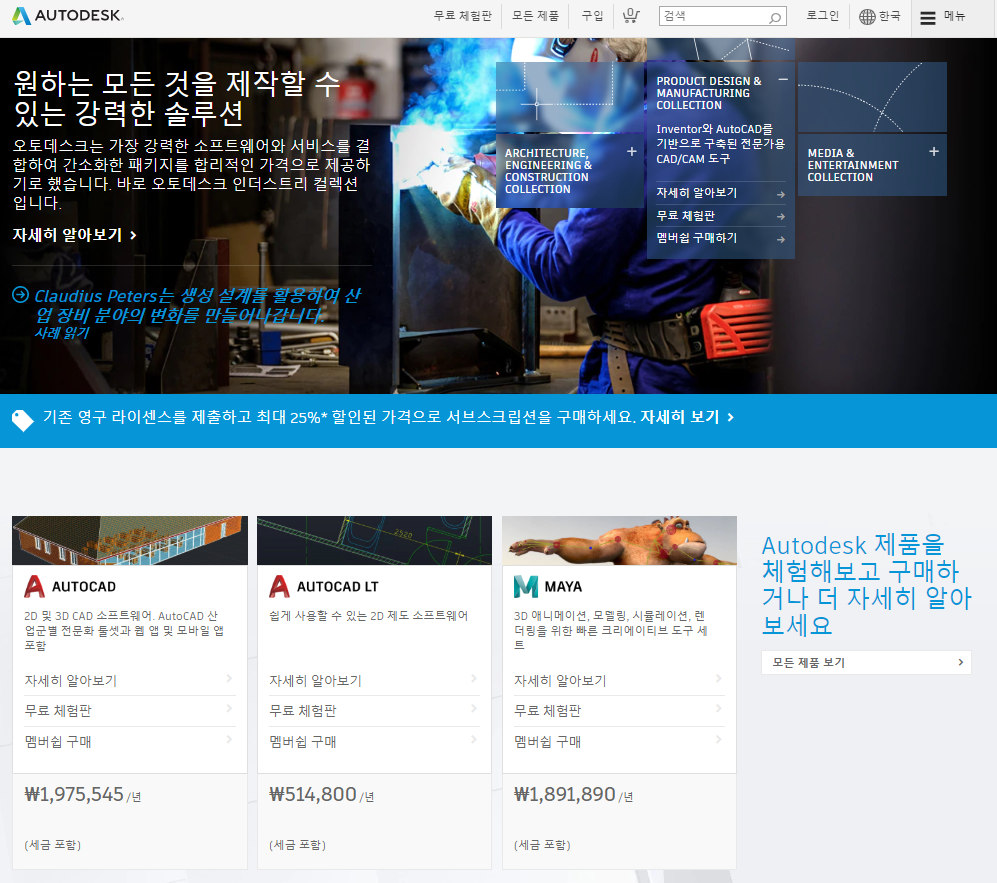
Task: Open the Maya creature thumbnail
Action: tap(619, 540)
